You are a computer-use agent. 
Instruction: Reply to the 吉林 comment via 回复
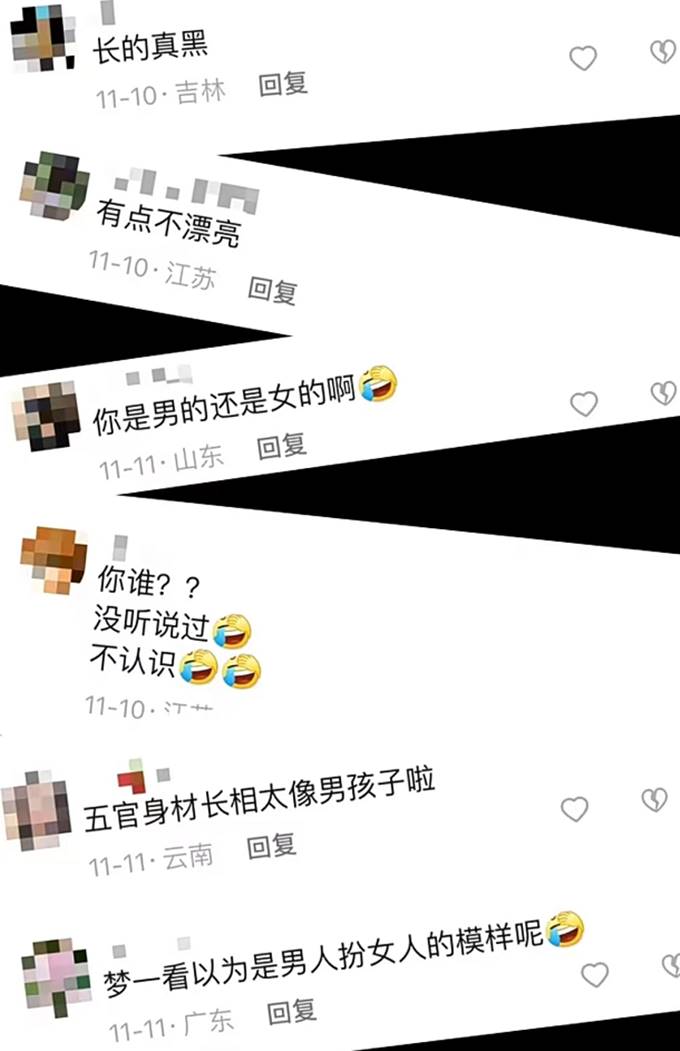283,84
